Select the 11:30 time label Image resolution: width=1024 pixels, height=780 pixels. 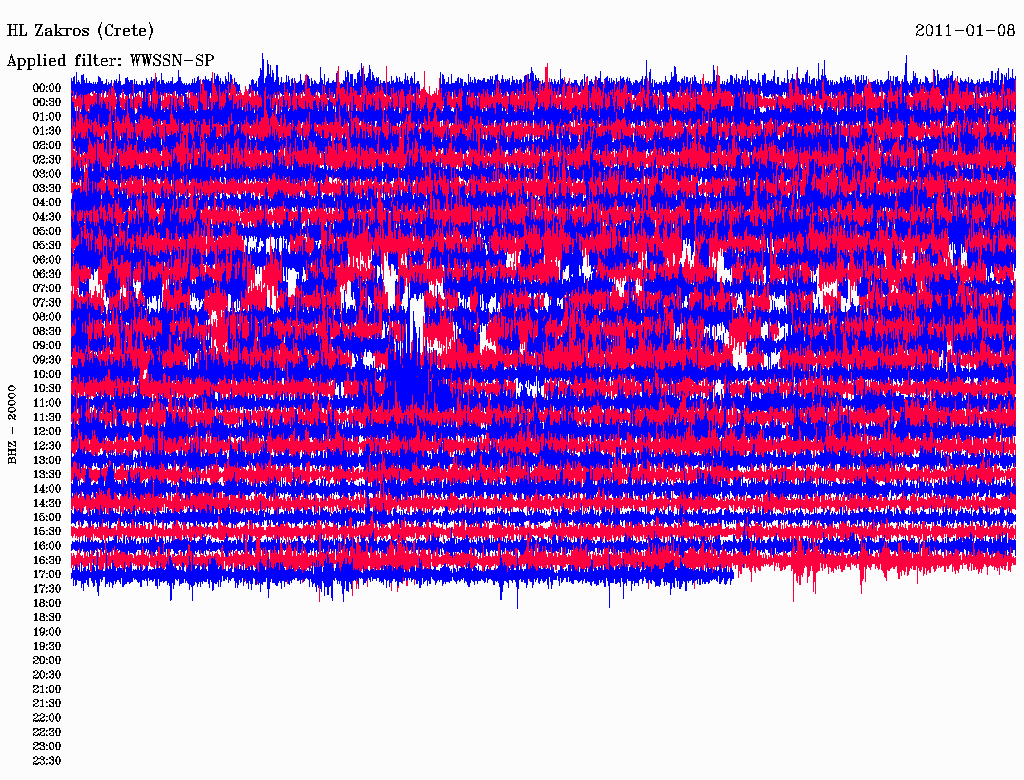(47, 417)
